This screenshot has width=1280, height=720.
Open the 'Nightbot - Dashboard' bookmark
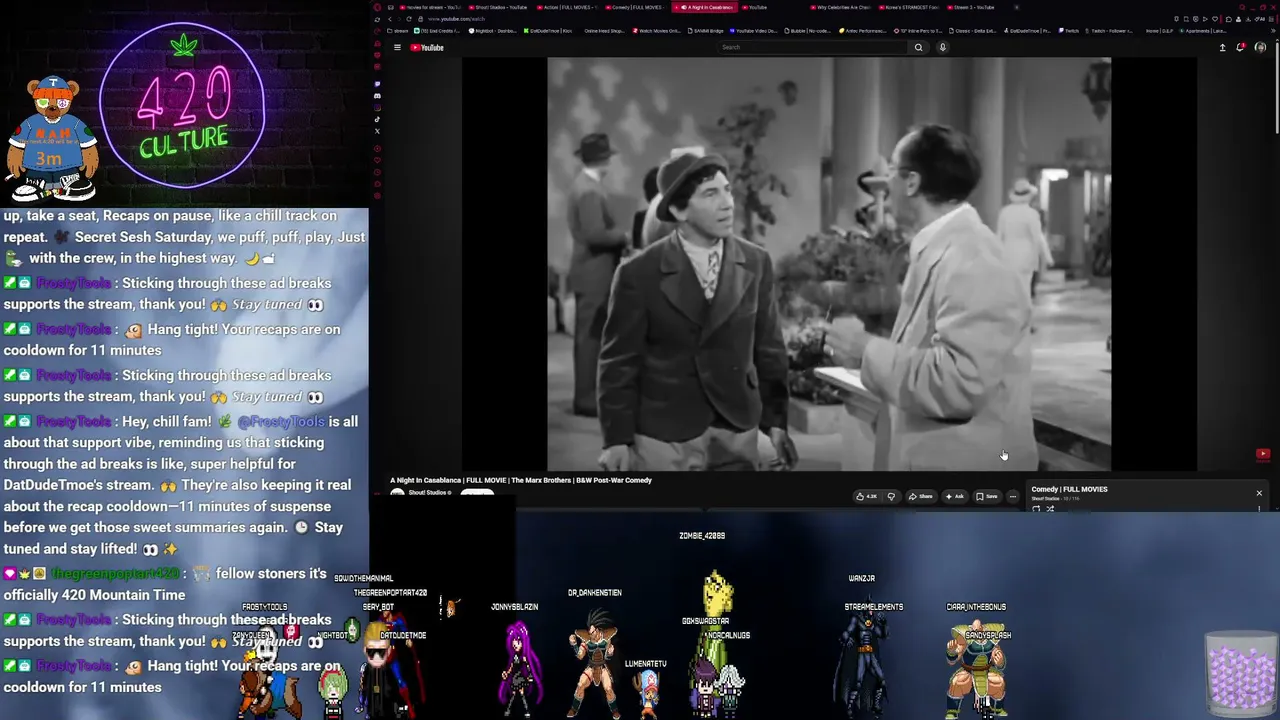click(492, 31)
